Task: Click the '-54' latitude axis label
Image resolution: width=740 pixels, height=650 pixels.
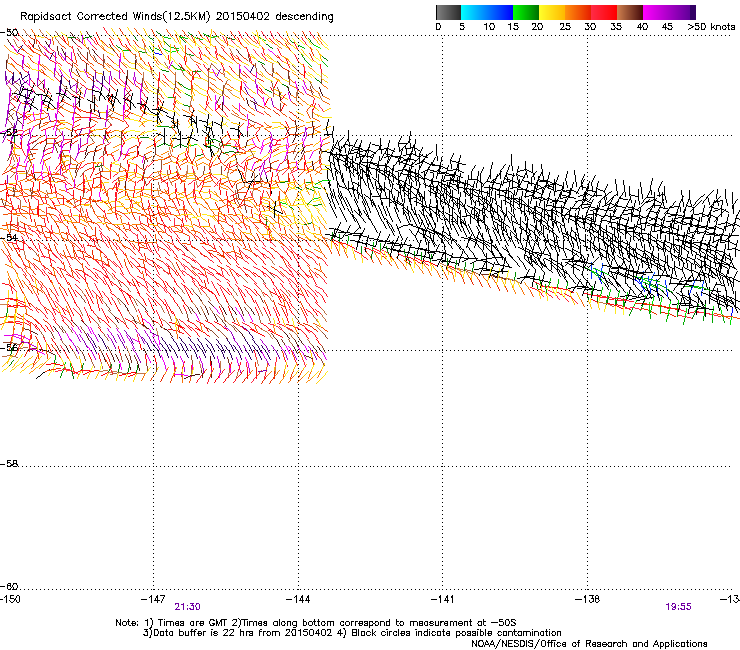Action: pos(9,237)
